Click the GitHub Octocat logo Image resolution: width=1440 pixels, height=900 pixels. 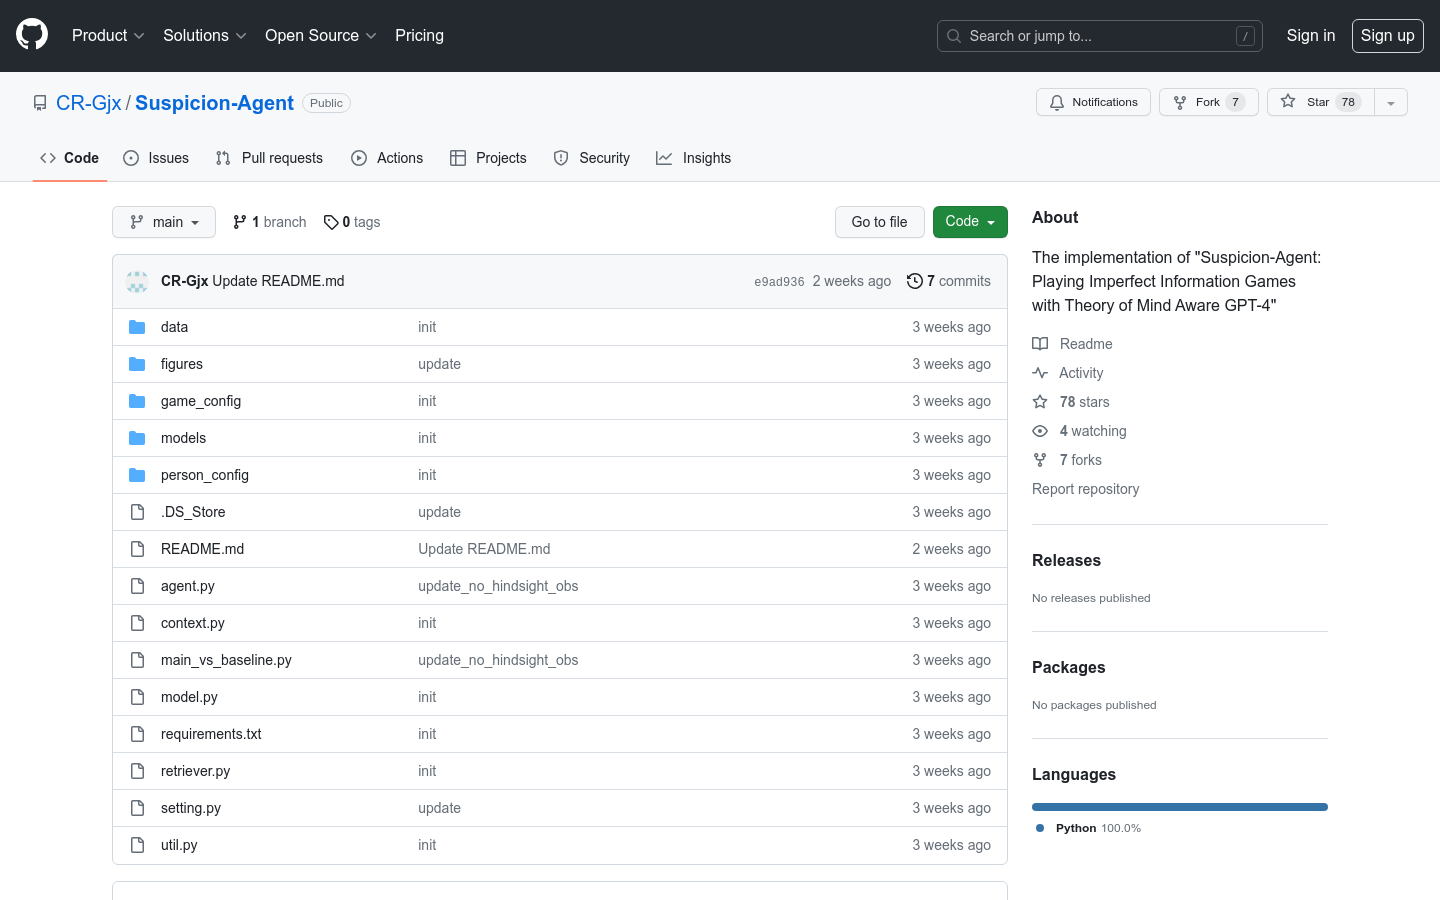(32, 35)
